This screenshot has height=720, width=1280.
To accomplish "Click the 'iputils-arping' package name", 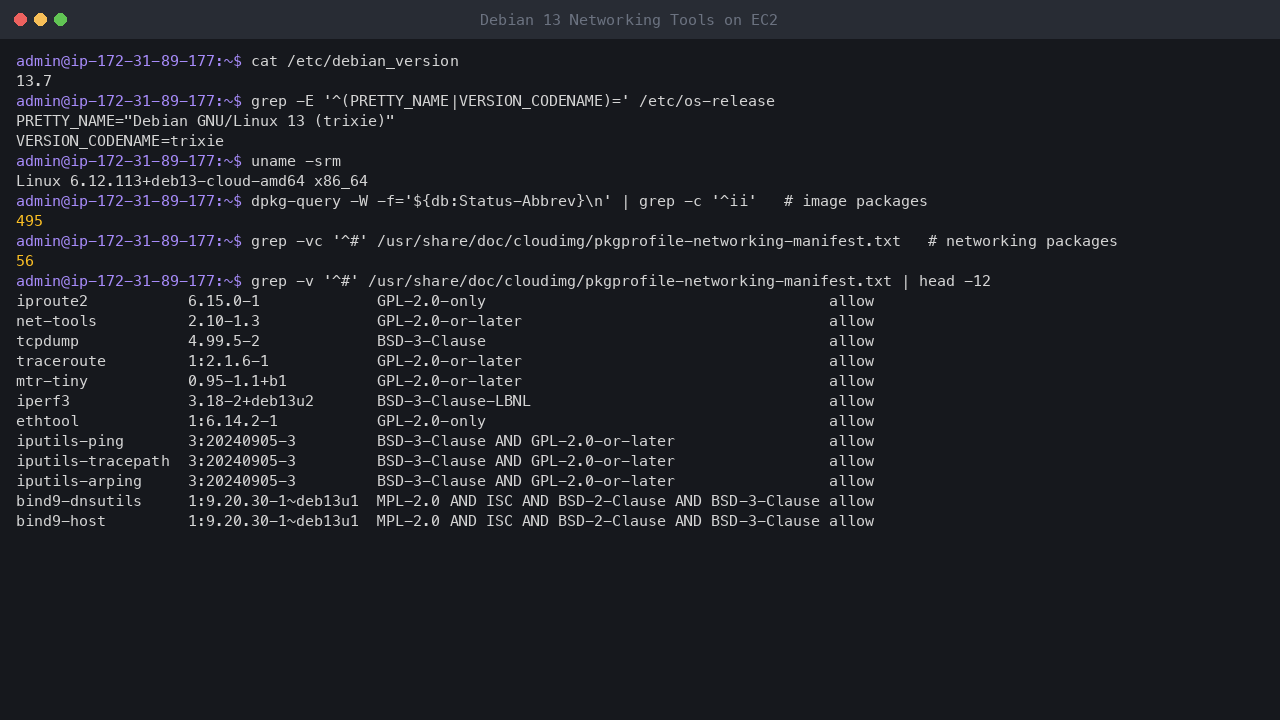I will 79,481.
